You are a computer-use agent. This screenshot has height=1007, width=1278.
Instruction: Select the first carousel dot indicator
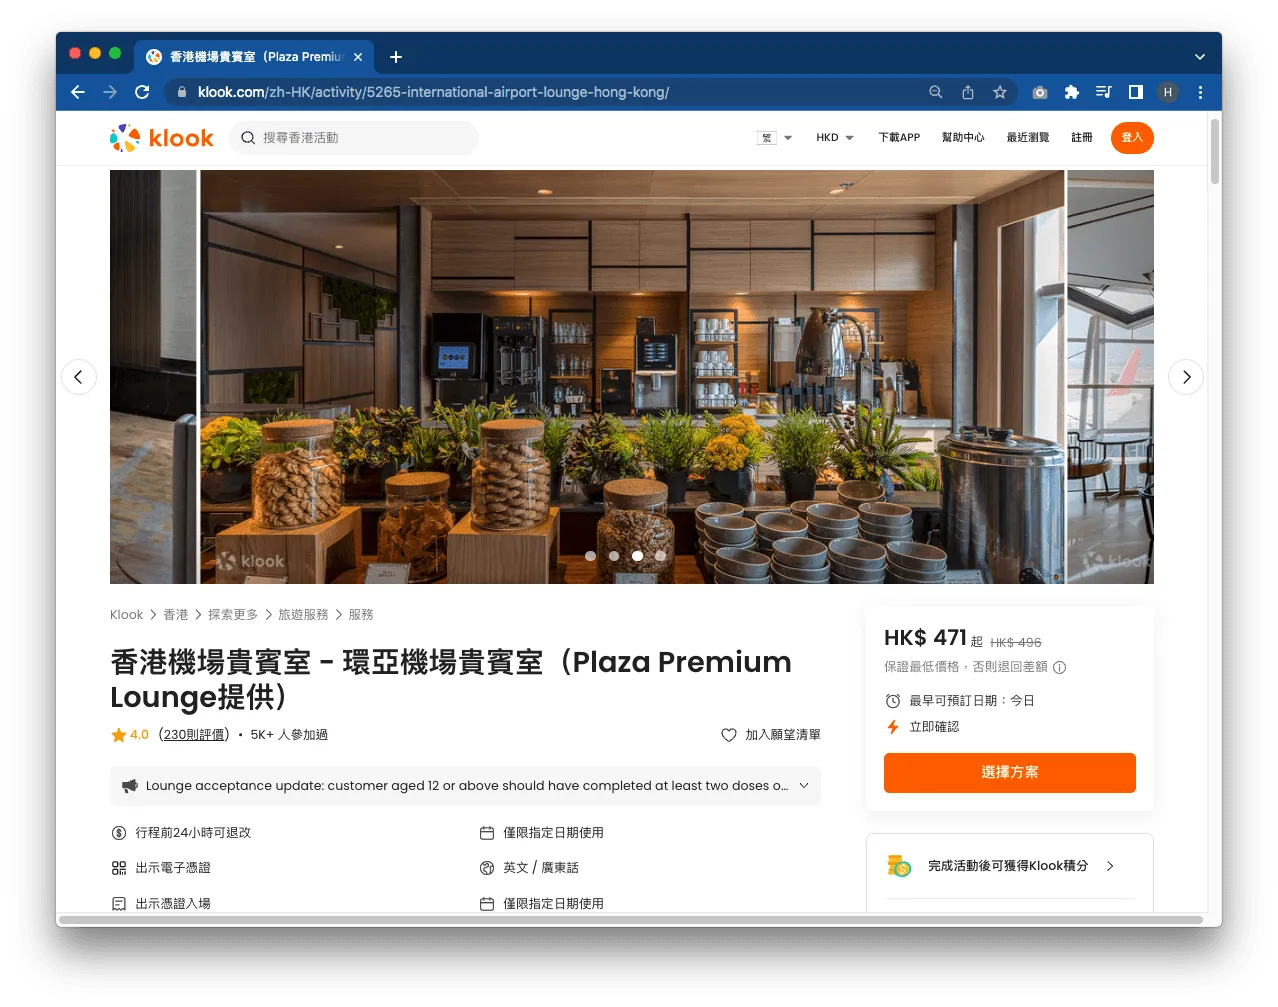pyautogui.click(x=590, y=556)
